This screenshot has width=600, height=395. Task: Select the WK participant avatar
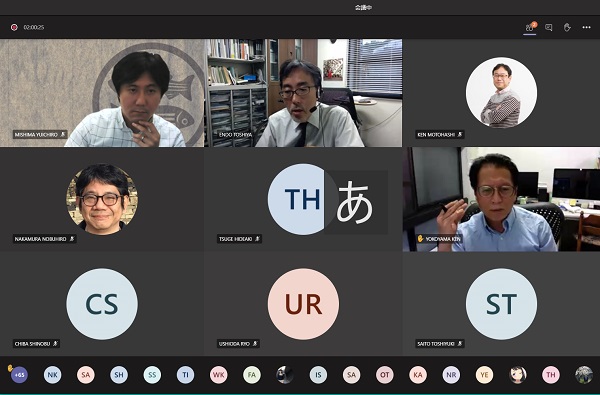(x=218, y=375)
